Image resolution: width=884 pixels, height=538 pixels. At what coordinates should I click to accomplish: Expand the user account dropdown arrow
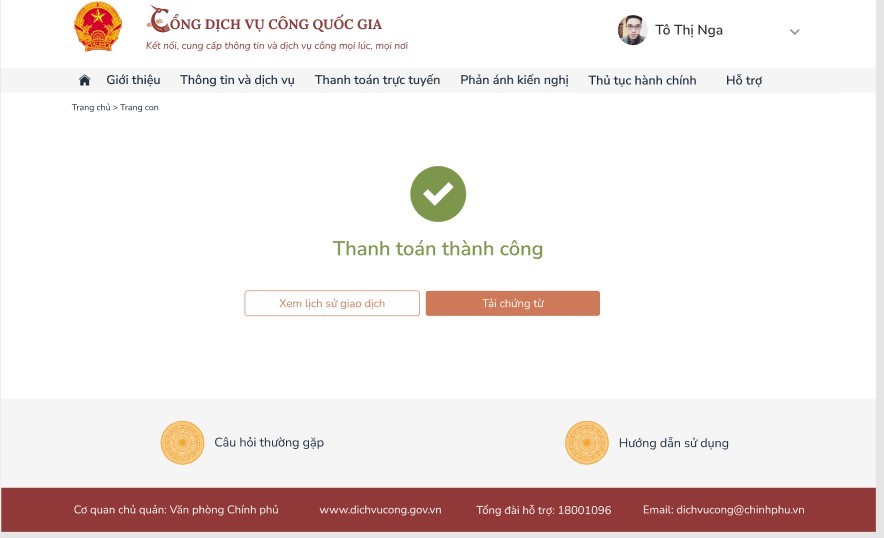pos(795,32)
